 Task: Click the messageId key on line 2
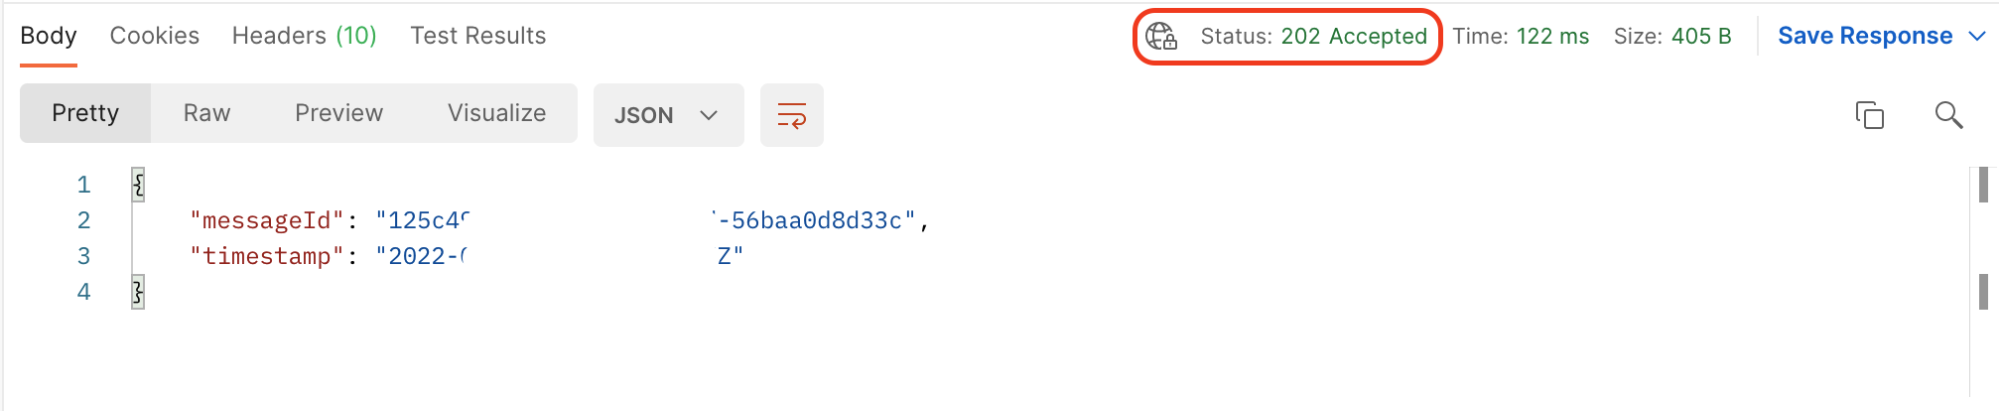[267, 221]
